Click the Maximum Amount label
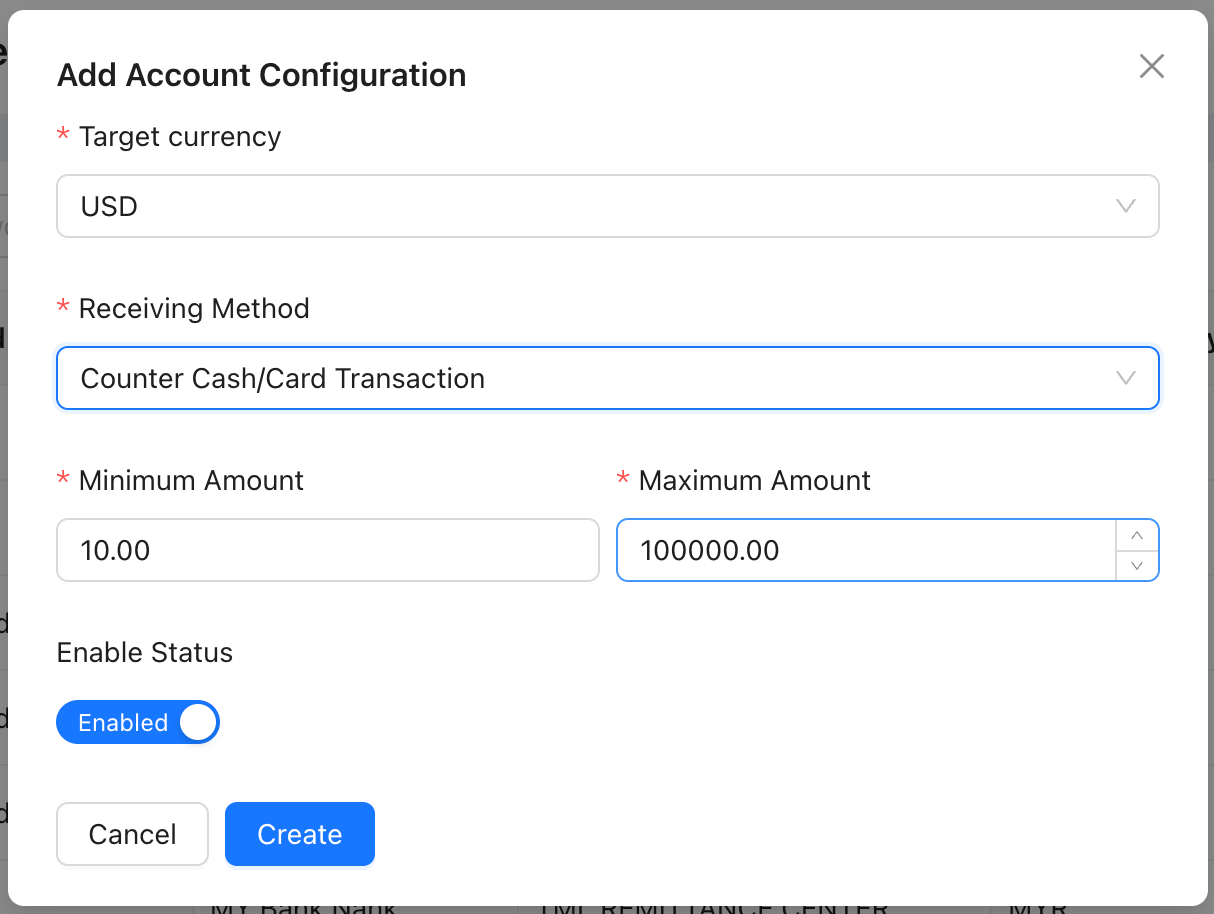The width and height of the screenshot is (1214, 914). coord(754,481)
